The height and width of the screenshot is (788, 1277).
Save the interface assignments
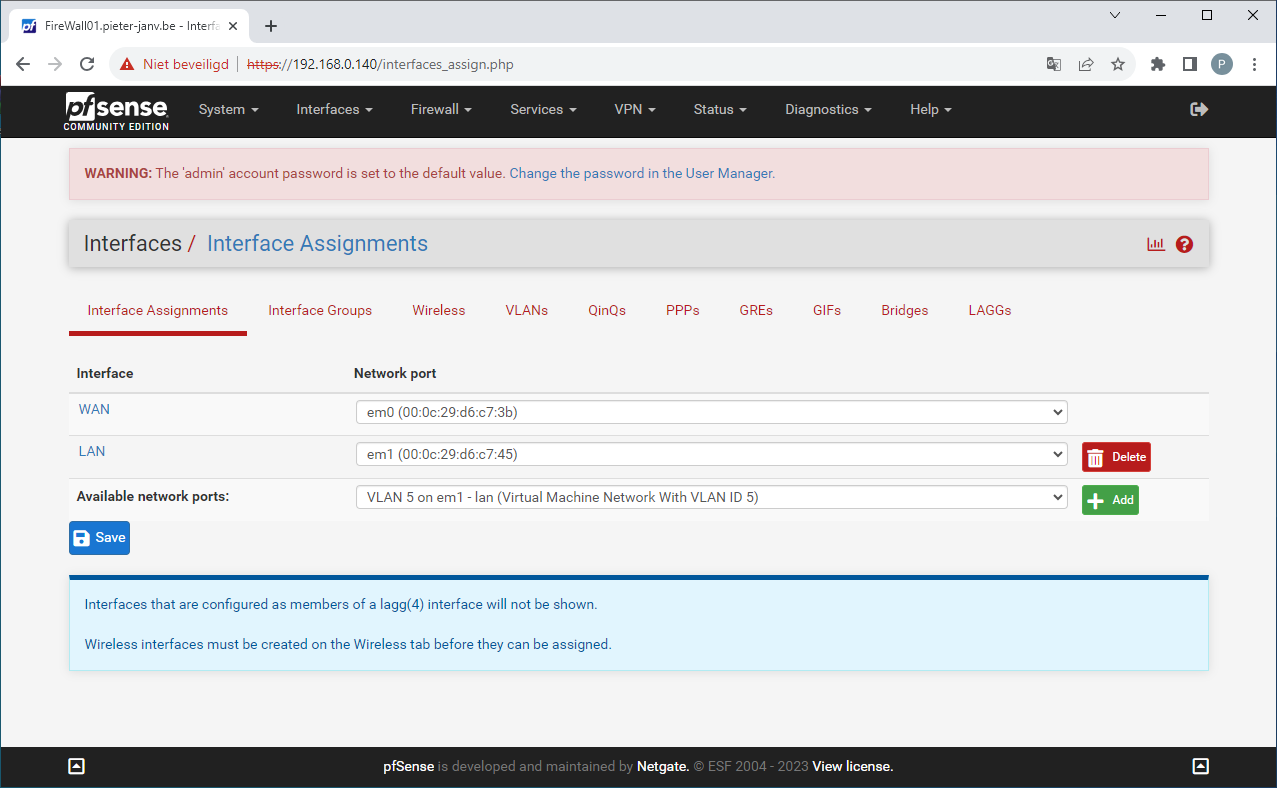pos(99,538)
